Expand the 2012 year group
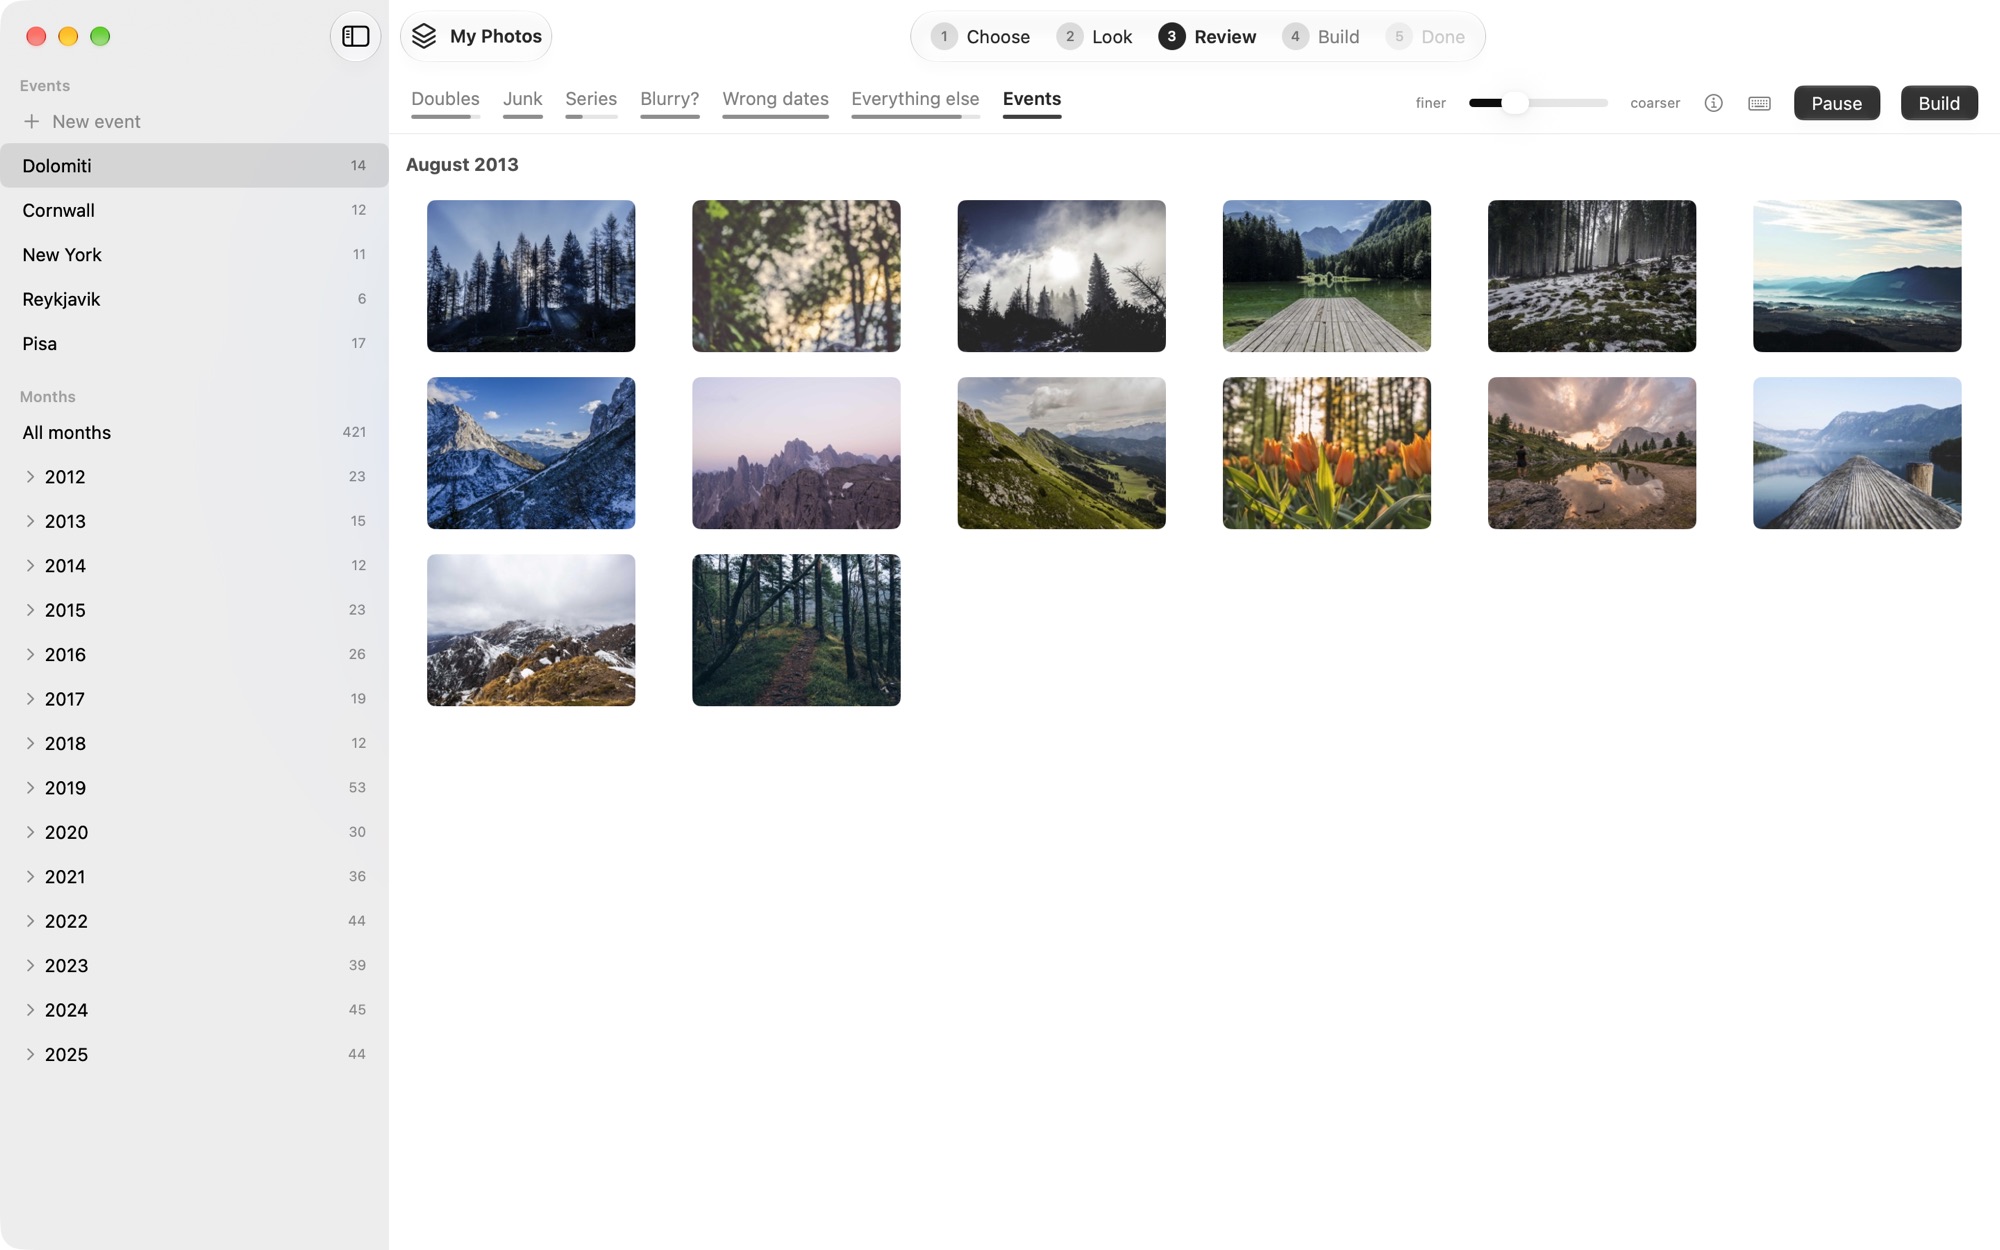Viewport: 2000px width, 1250px height. 30,477
